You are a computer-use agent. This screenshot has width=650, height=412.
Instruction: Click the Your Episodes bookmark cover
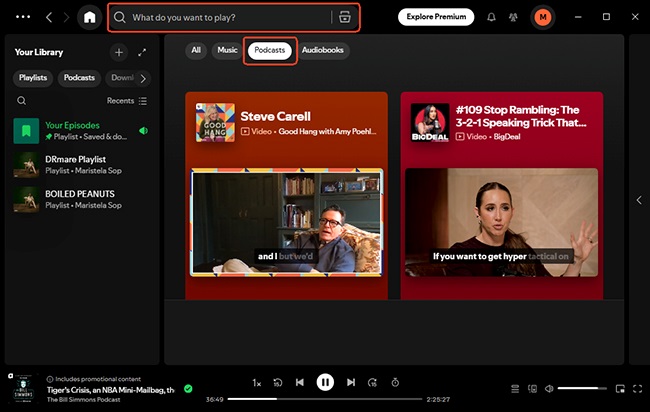tap(26, 131)
